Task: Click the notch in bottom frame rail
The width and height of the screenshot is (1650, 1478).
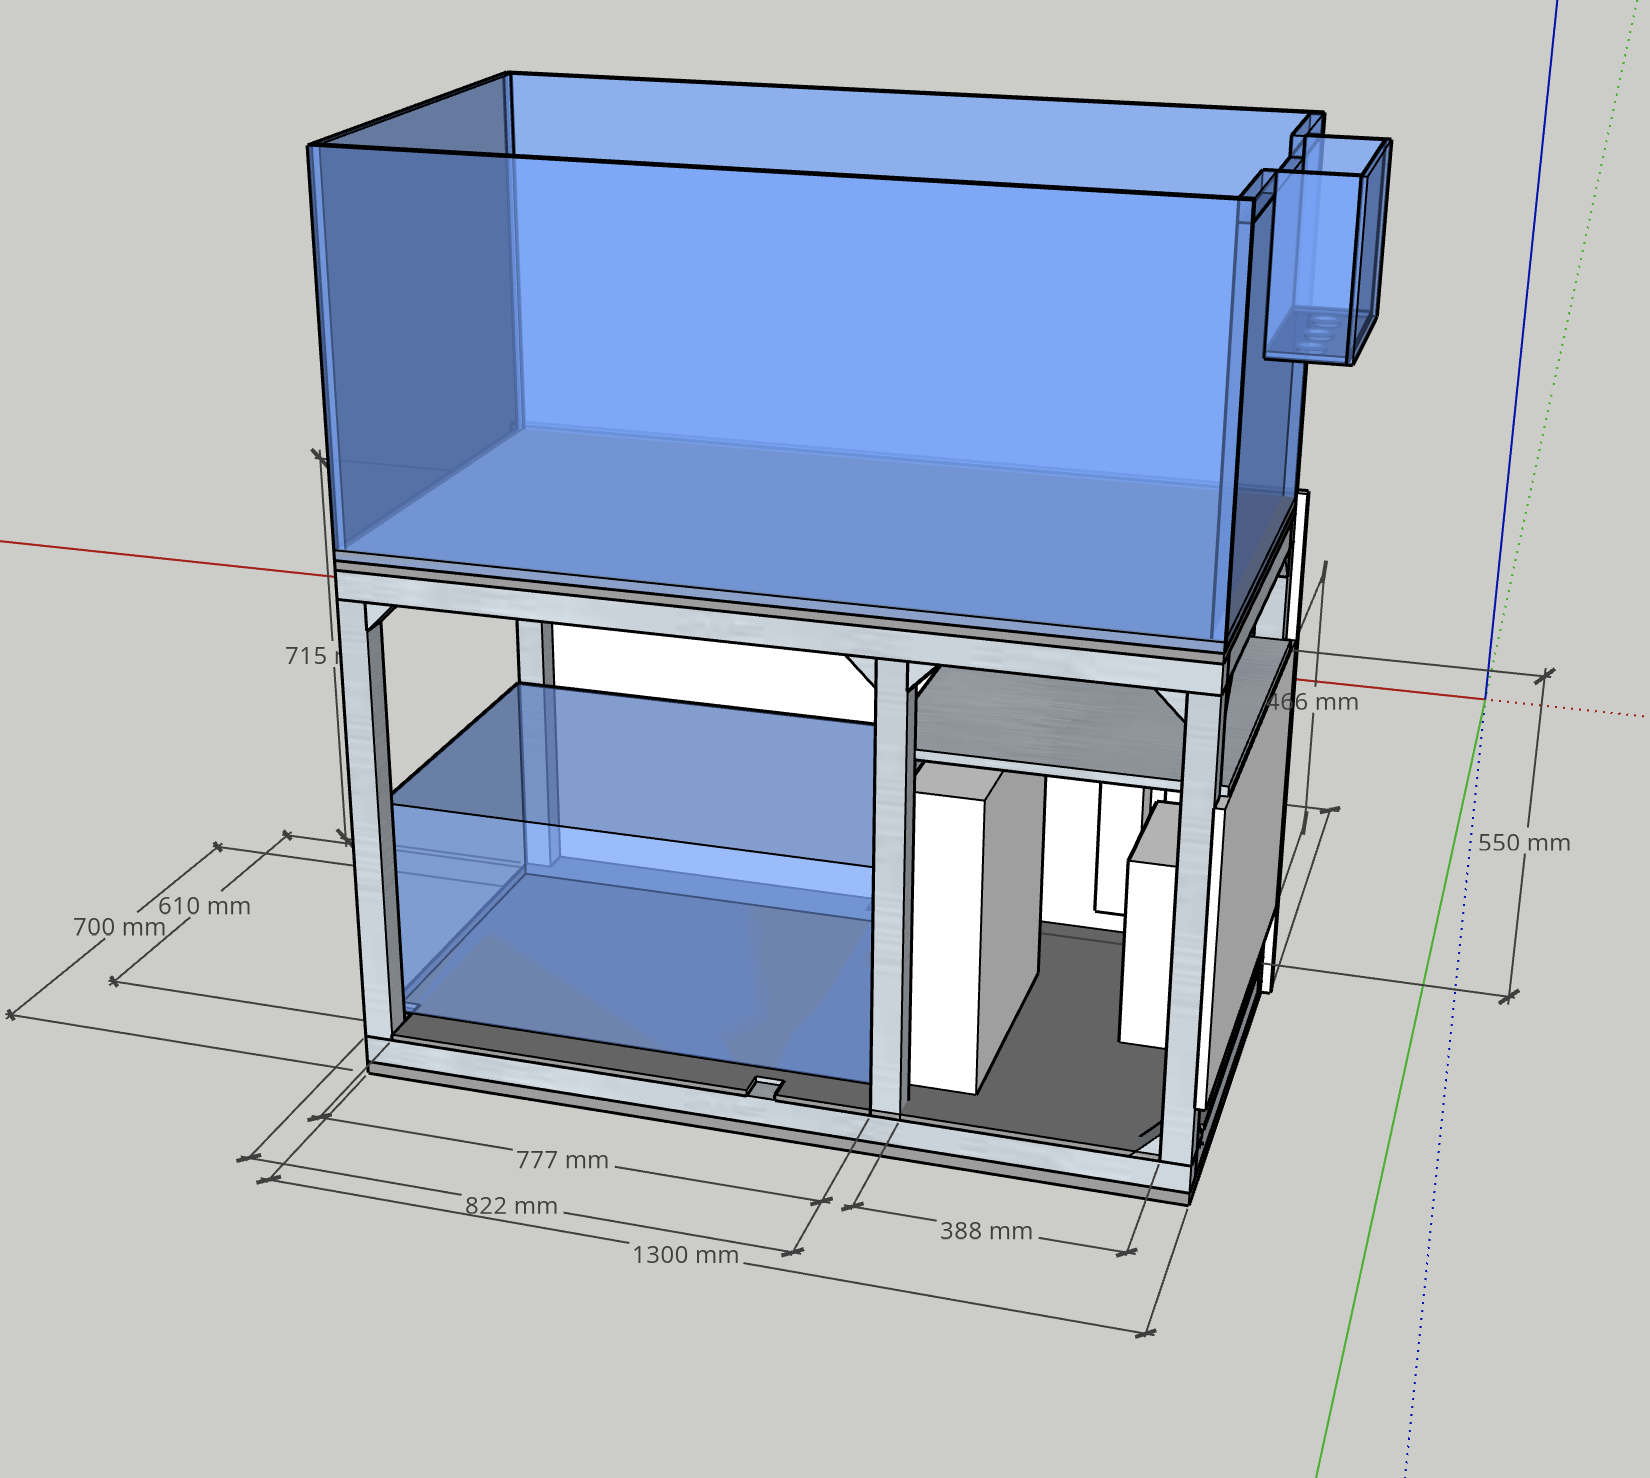Action: click(765, 1088)
